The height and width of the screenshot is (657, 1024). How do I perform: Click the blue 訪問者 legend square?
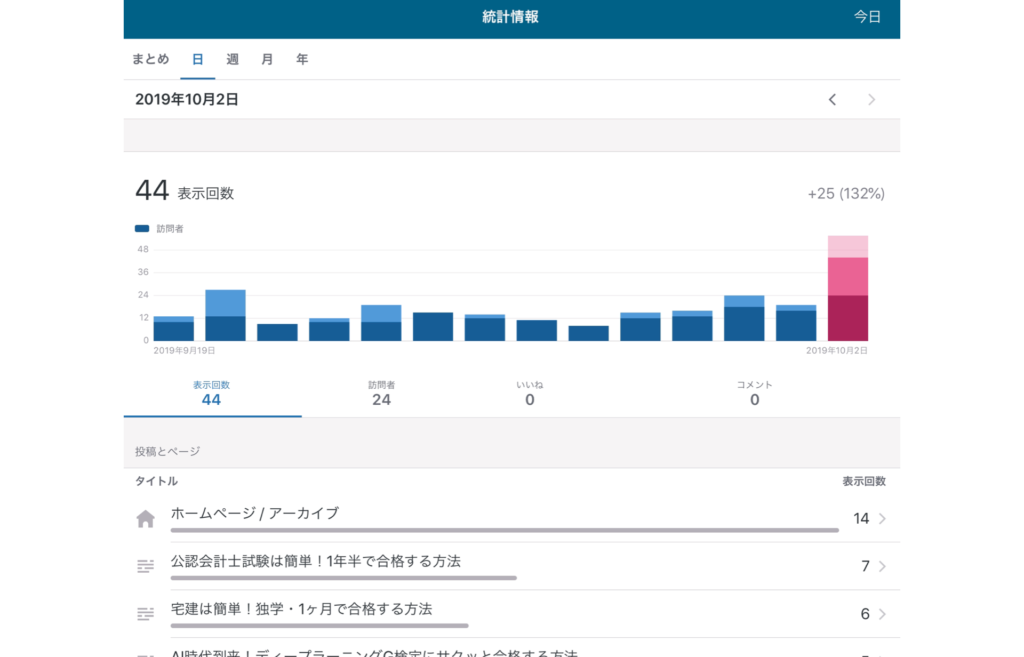tap(142, 229)
